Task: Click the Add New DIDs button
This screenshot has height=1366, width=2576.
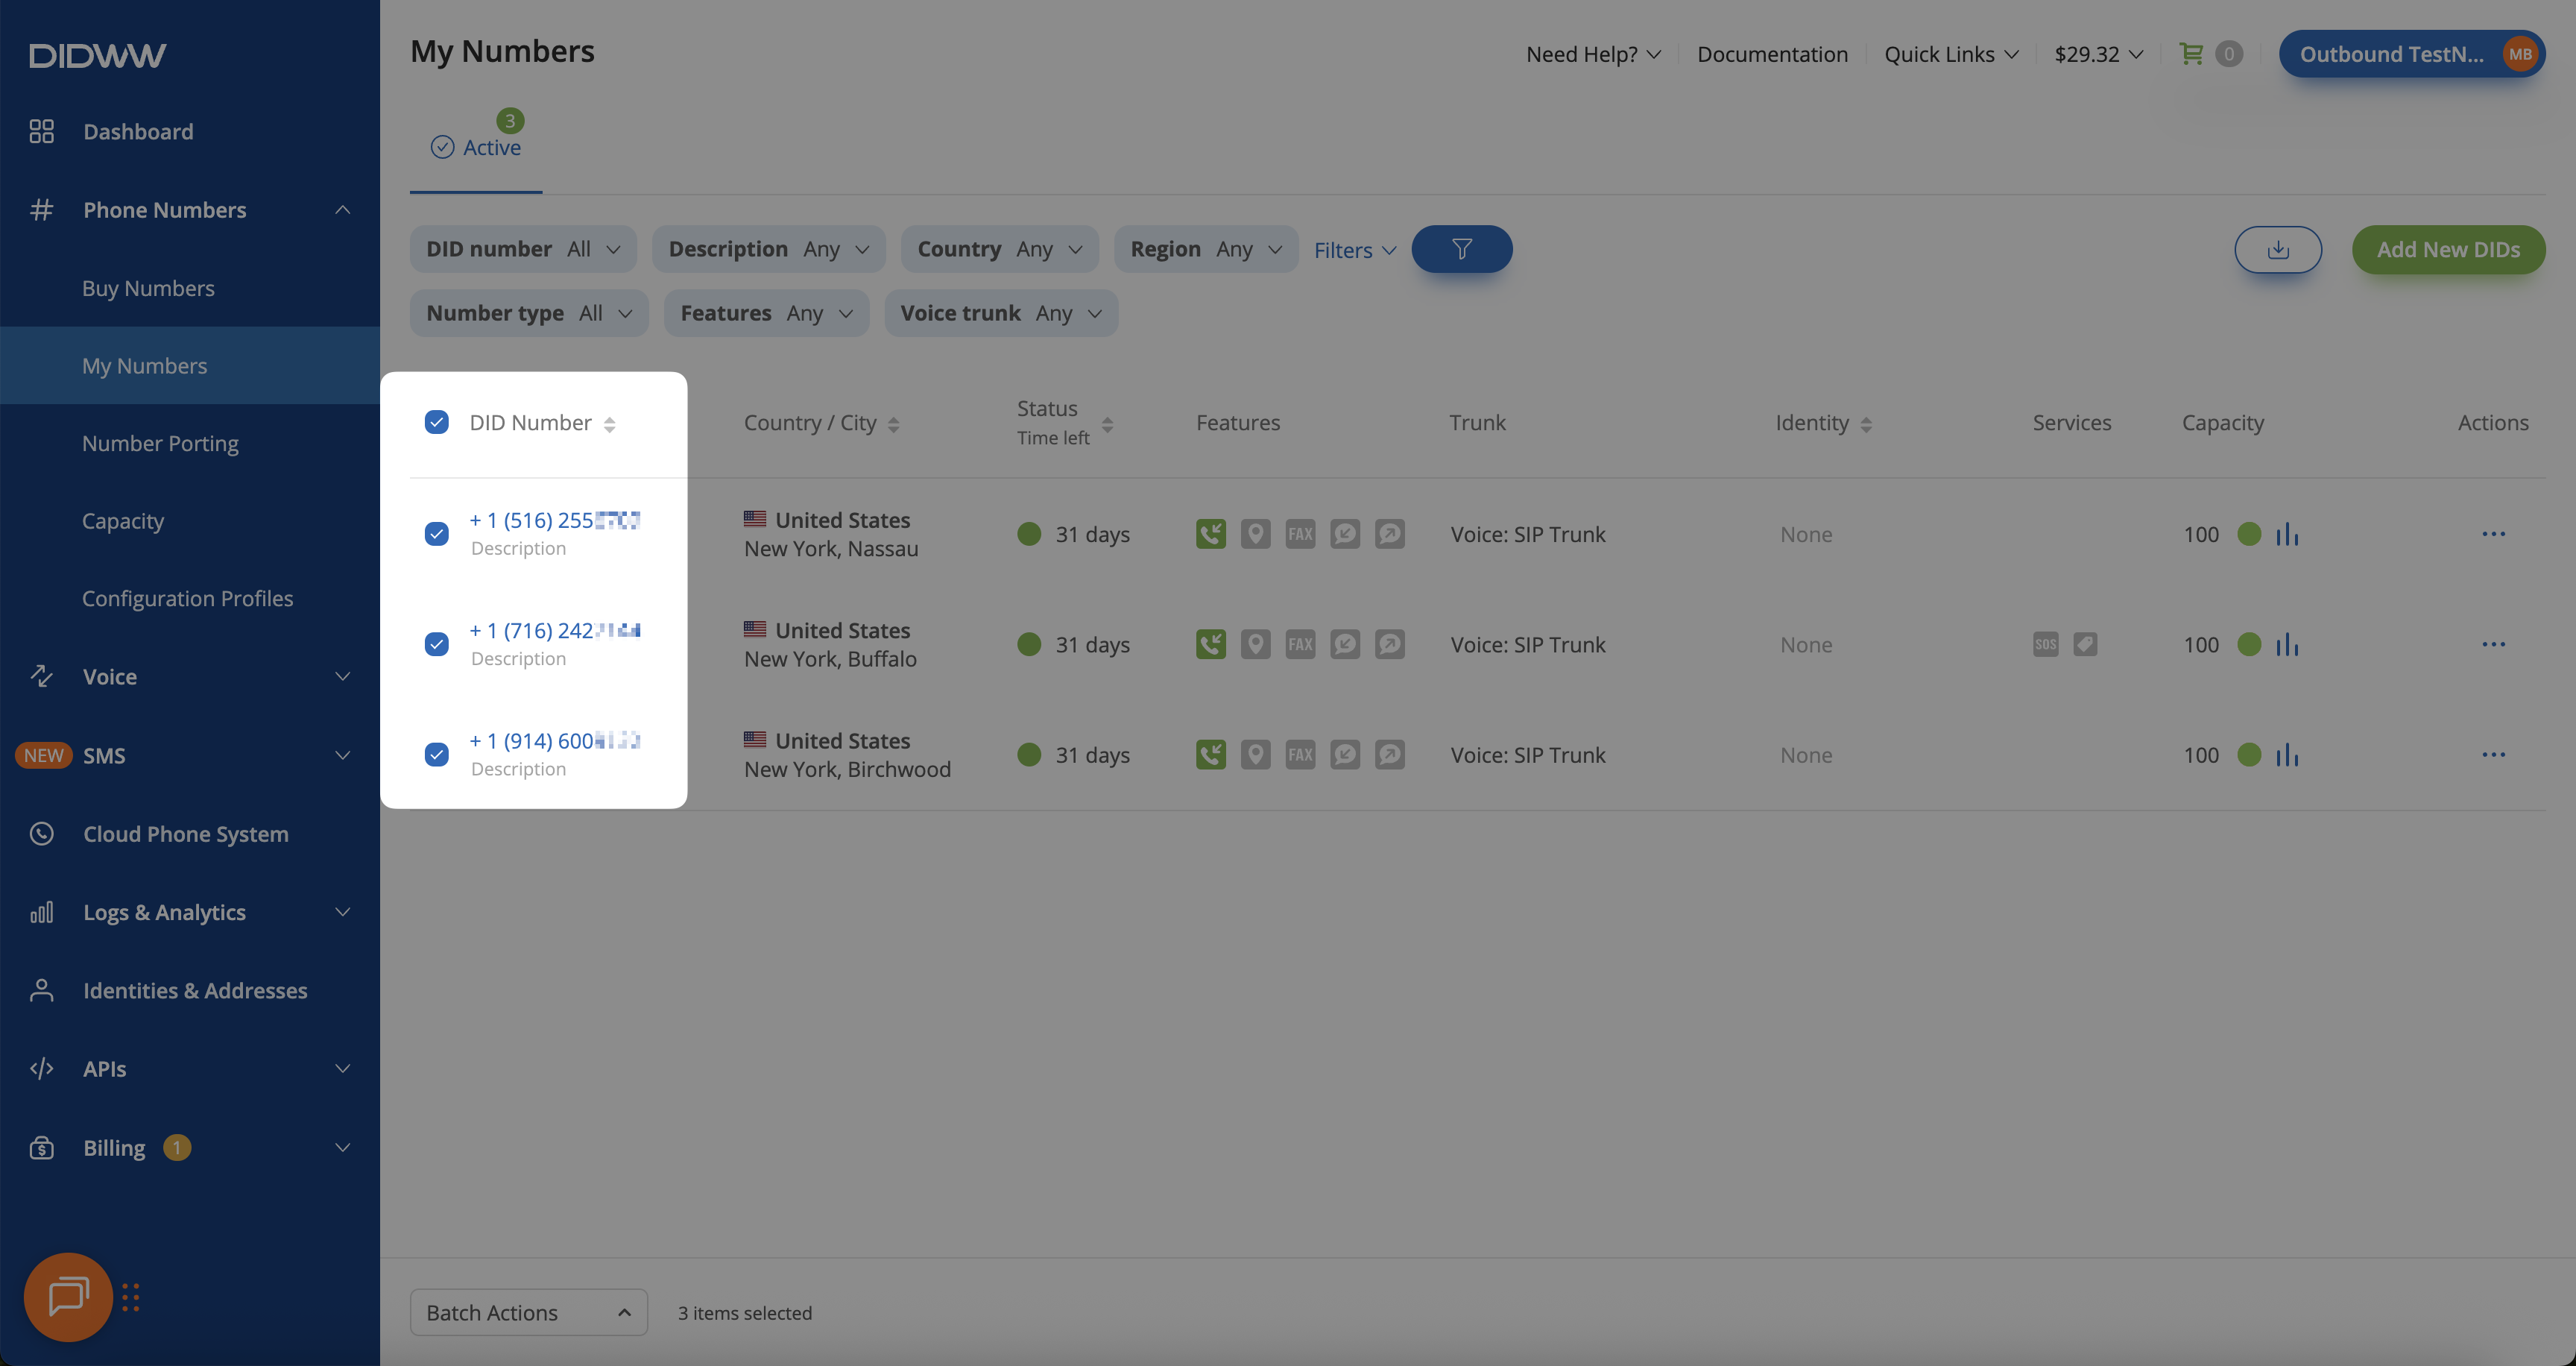Action: (2448, 249)
